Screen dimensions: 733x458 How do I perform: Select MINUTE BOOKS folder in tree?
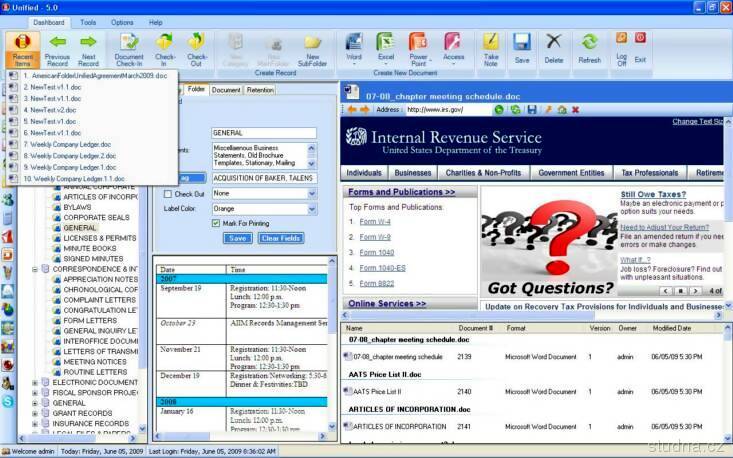click(x=90, y=248)
